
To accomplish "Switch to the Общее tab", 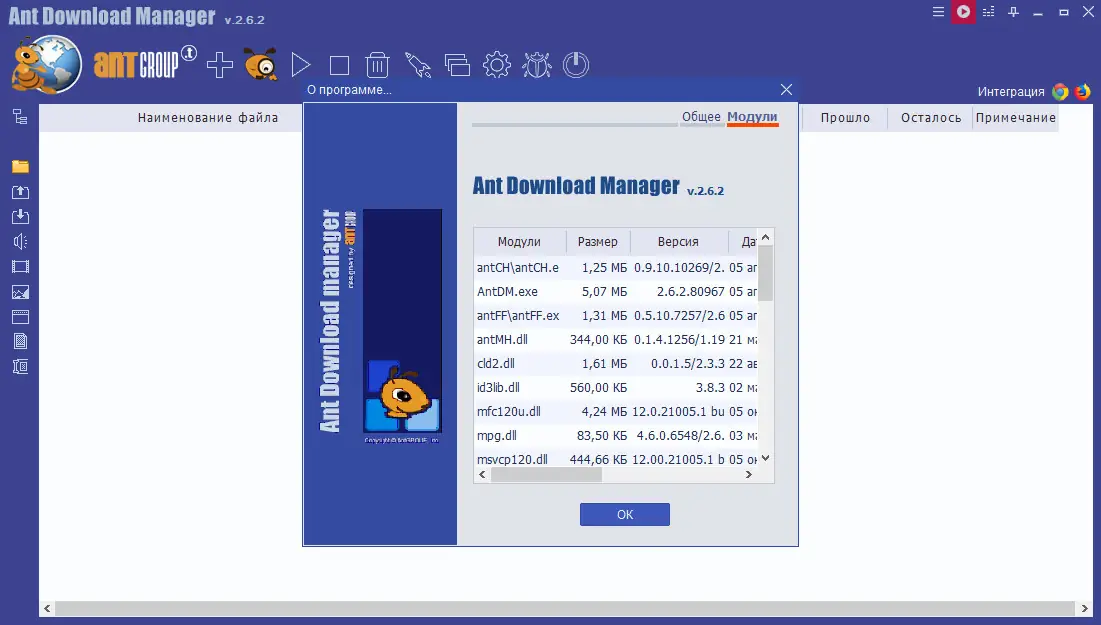I will (701, 117).
